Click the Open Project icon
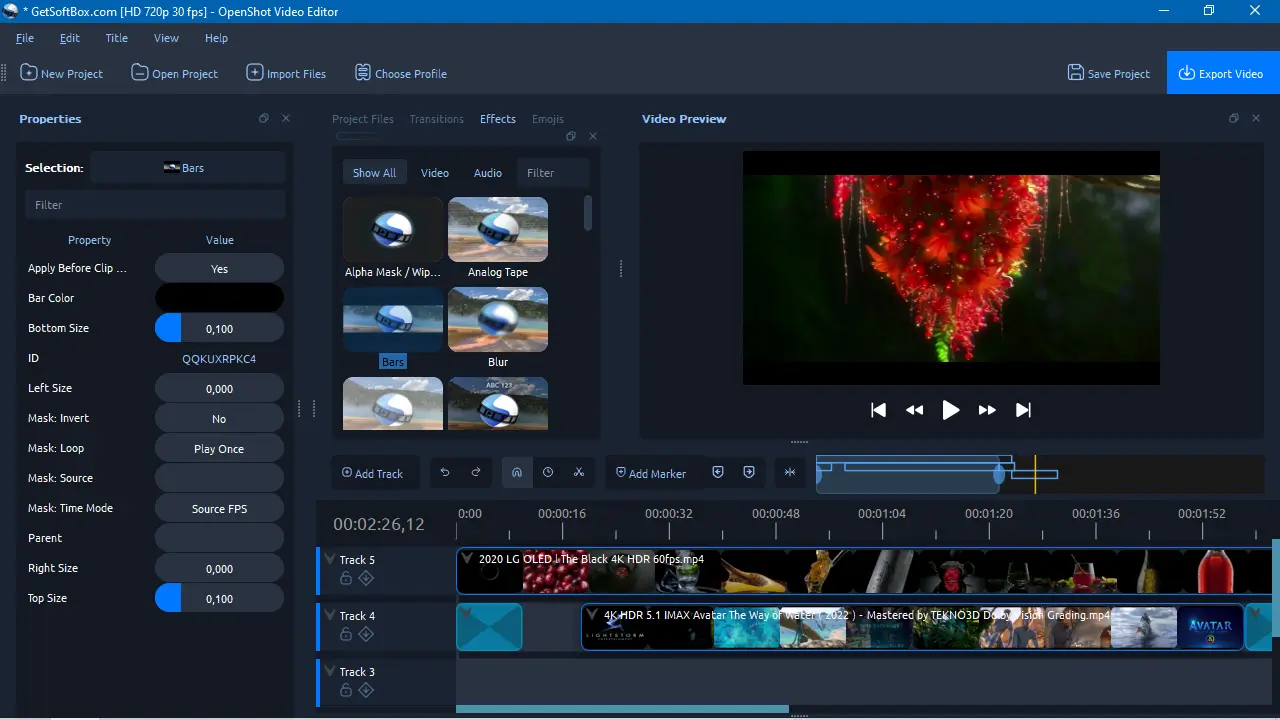Image resolution: width=1280 pixels, height=720 pixels. [x=139, y=73]
